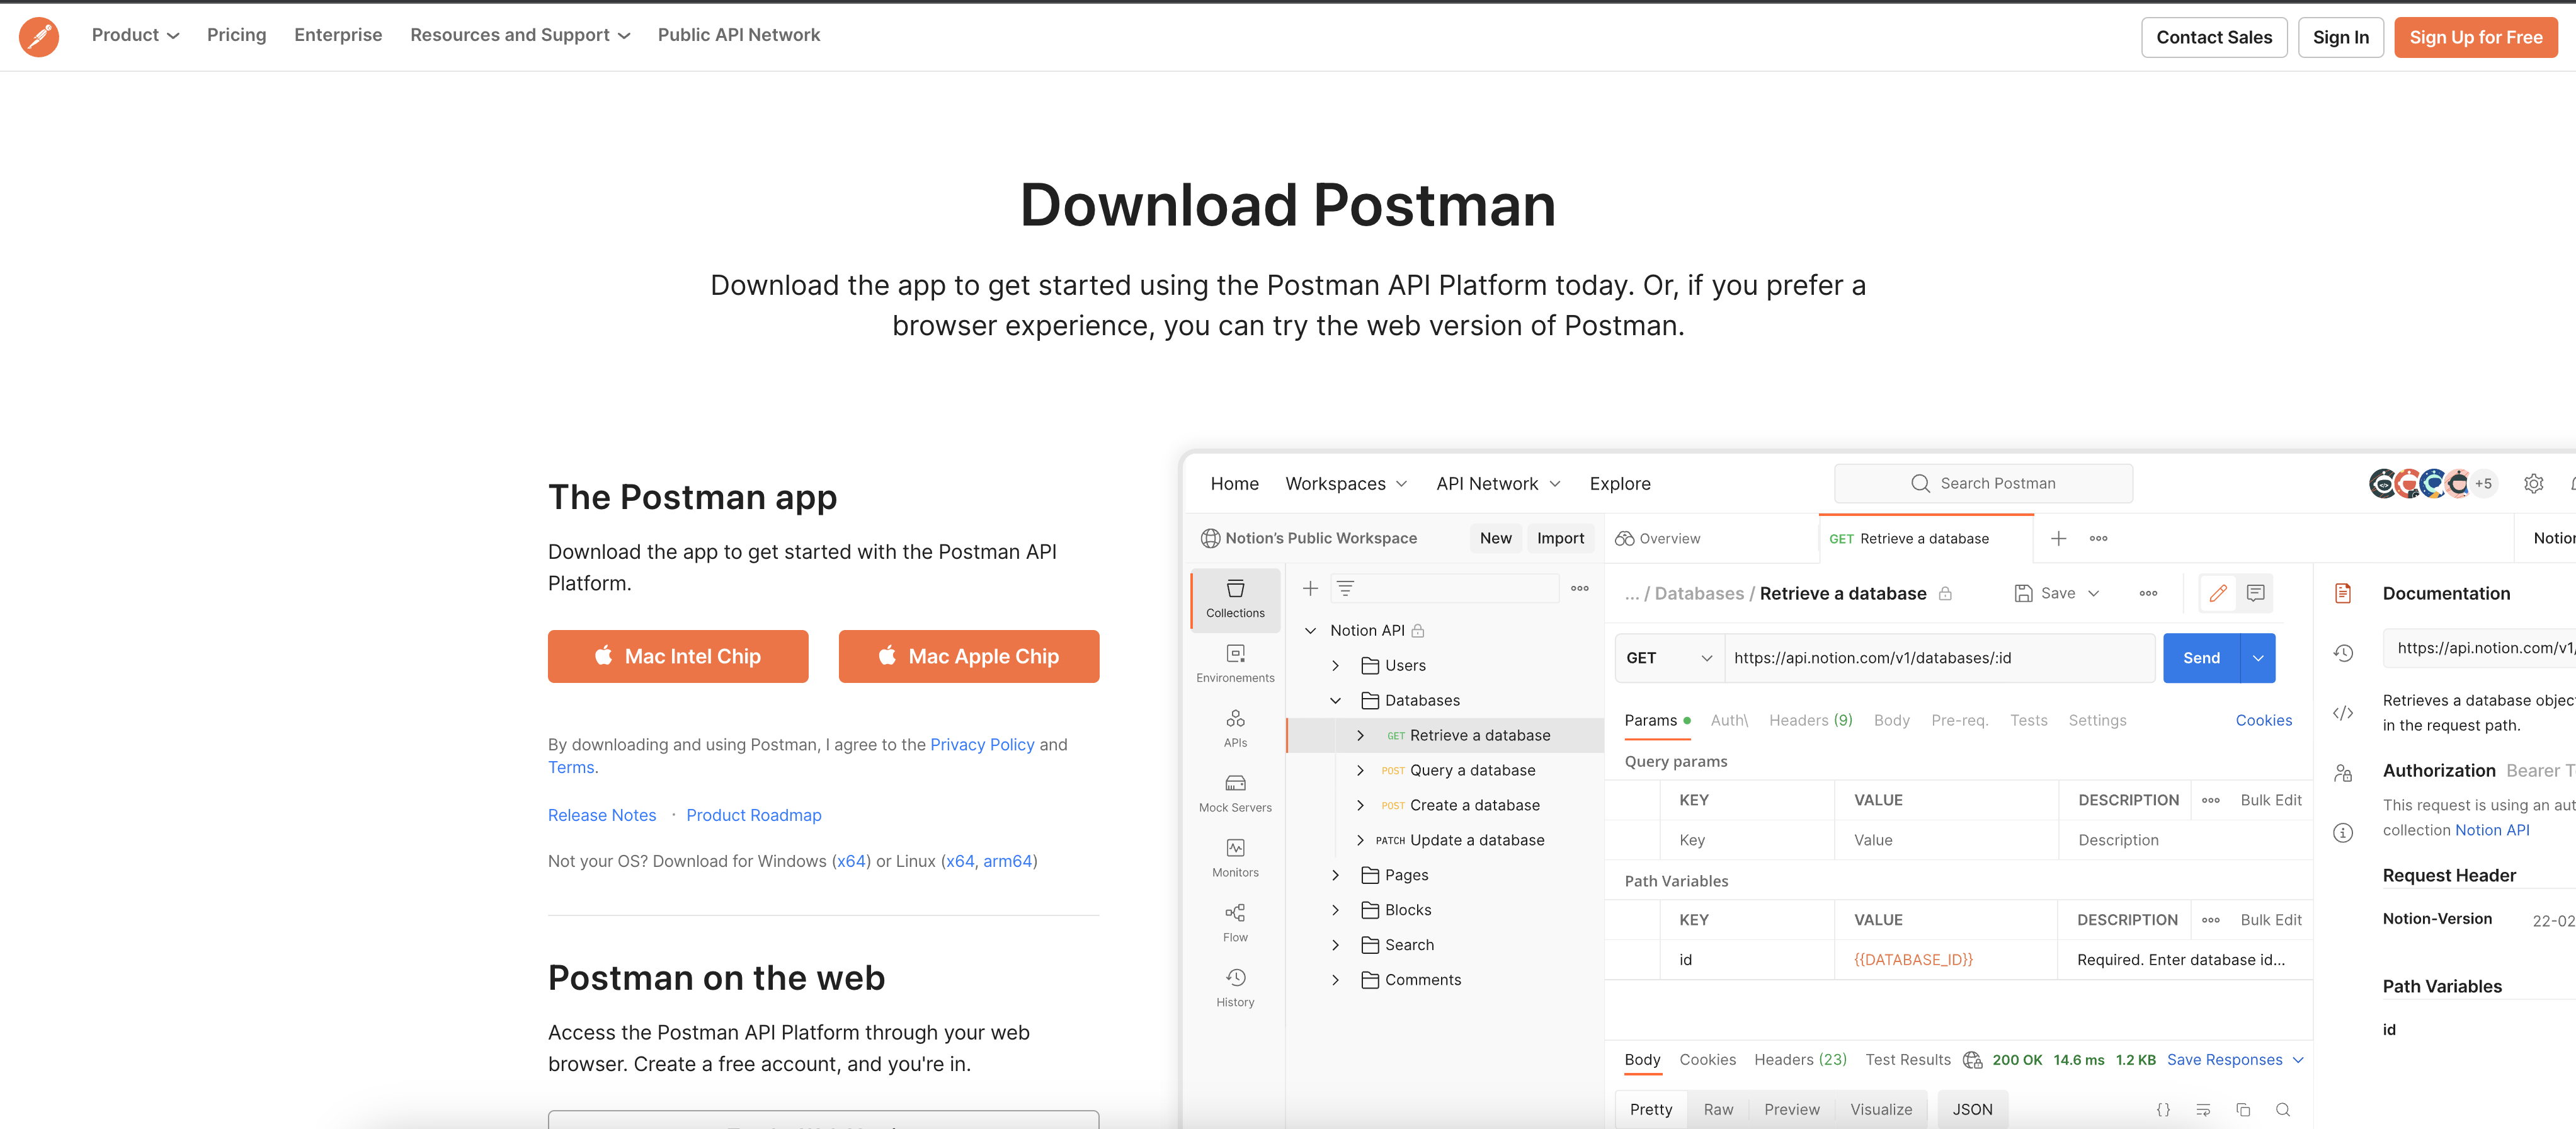Click the info icon in right rail
Image resolution: width=2576 pixels, height=1129 pixels.
[2343, 832]
